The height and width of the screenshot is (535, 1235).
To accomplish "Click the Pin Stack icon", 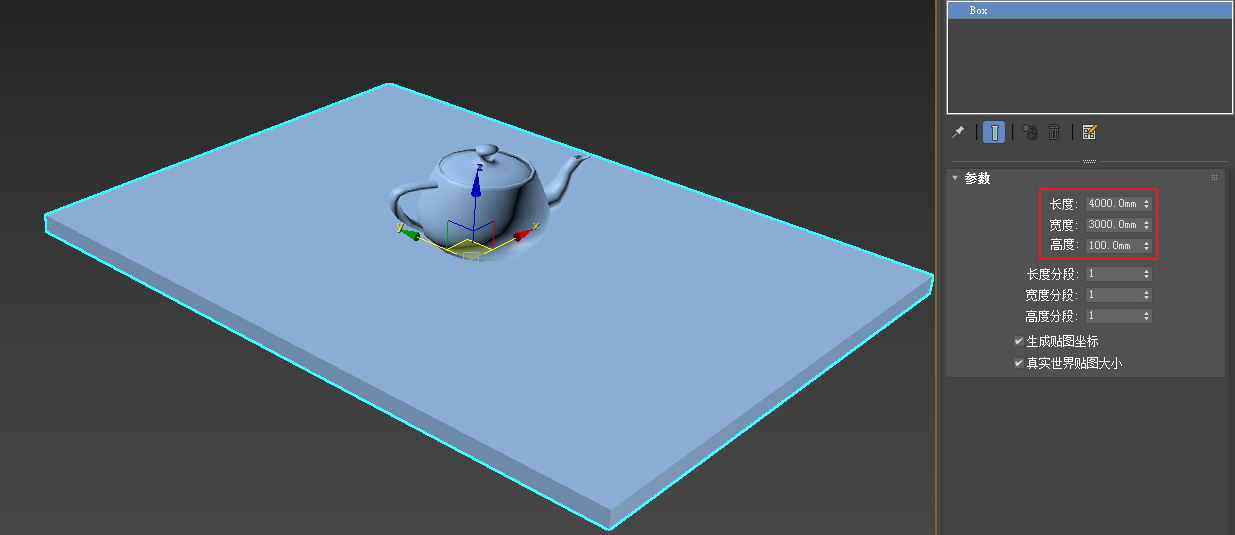I will pyautogui.click(x=958, y=132).
